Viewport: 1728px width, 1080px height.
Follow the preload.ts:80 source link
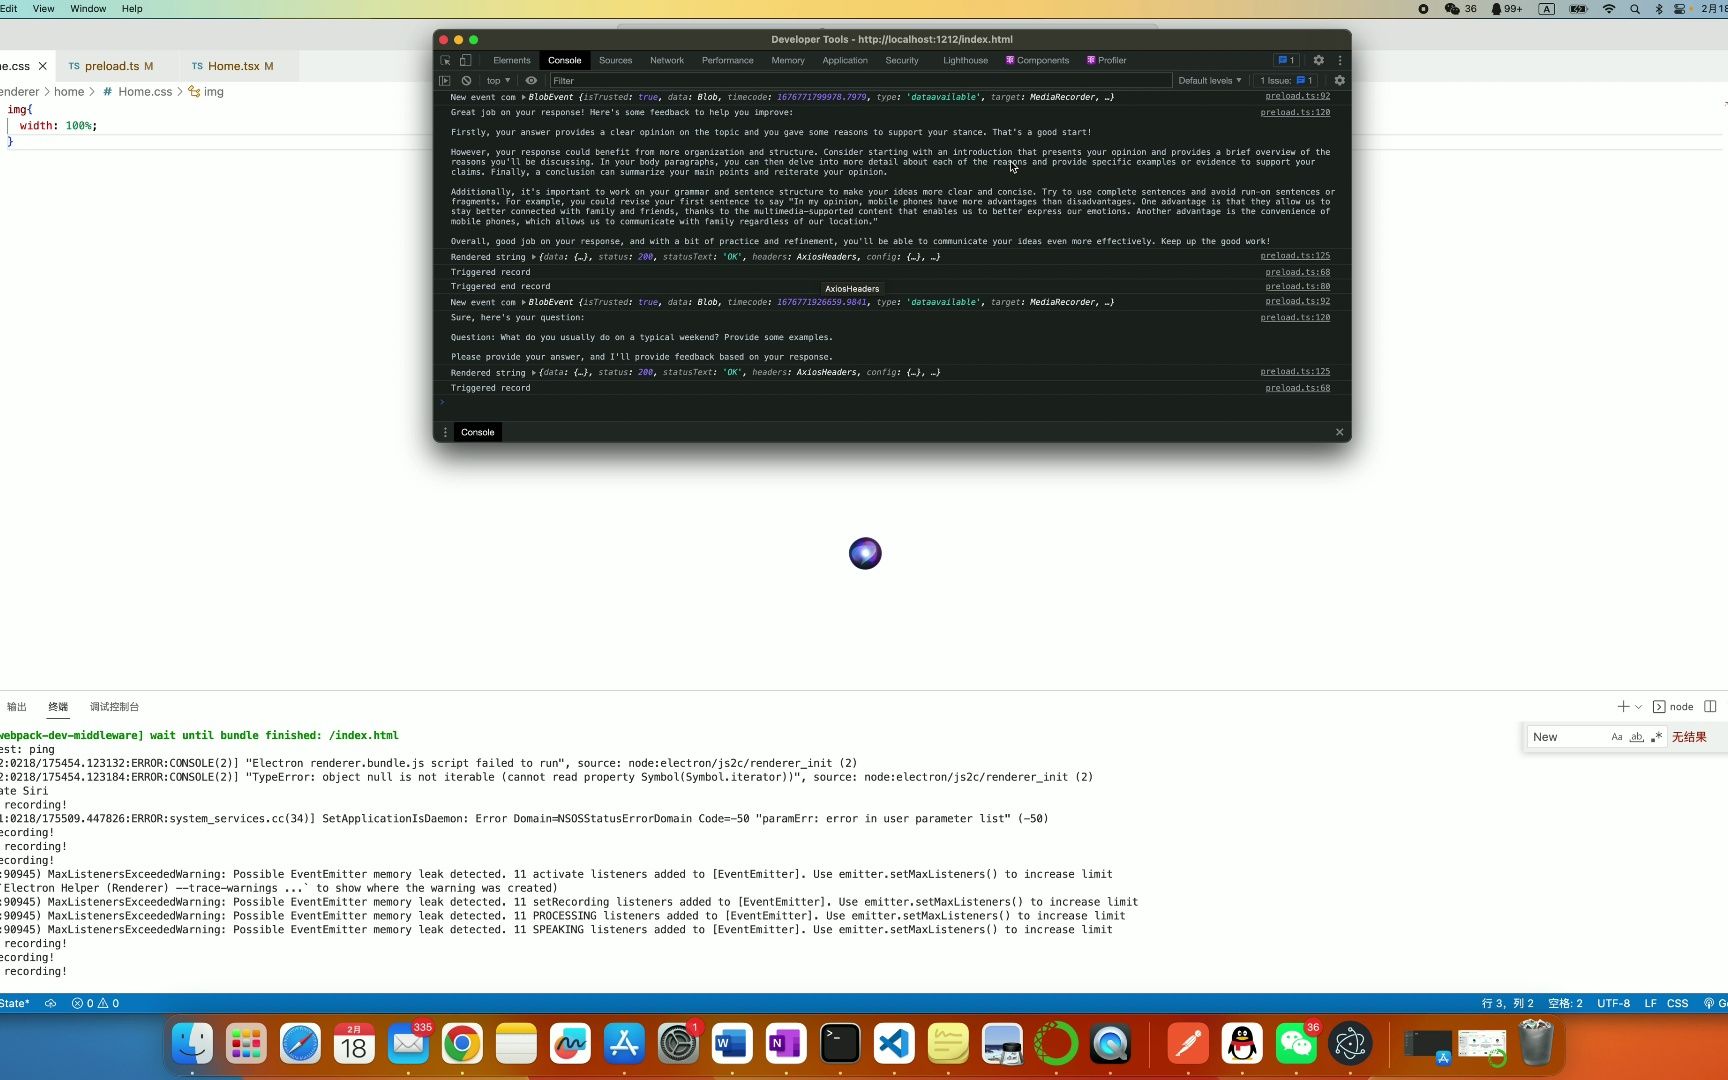1297,286
